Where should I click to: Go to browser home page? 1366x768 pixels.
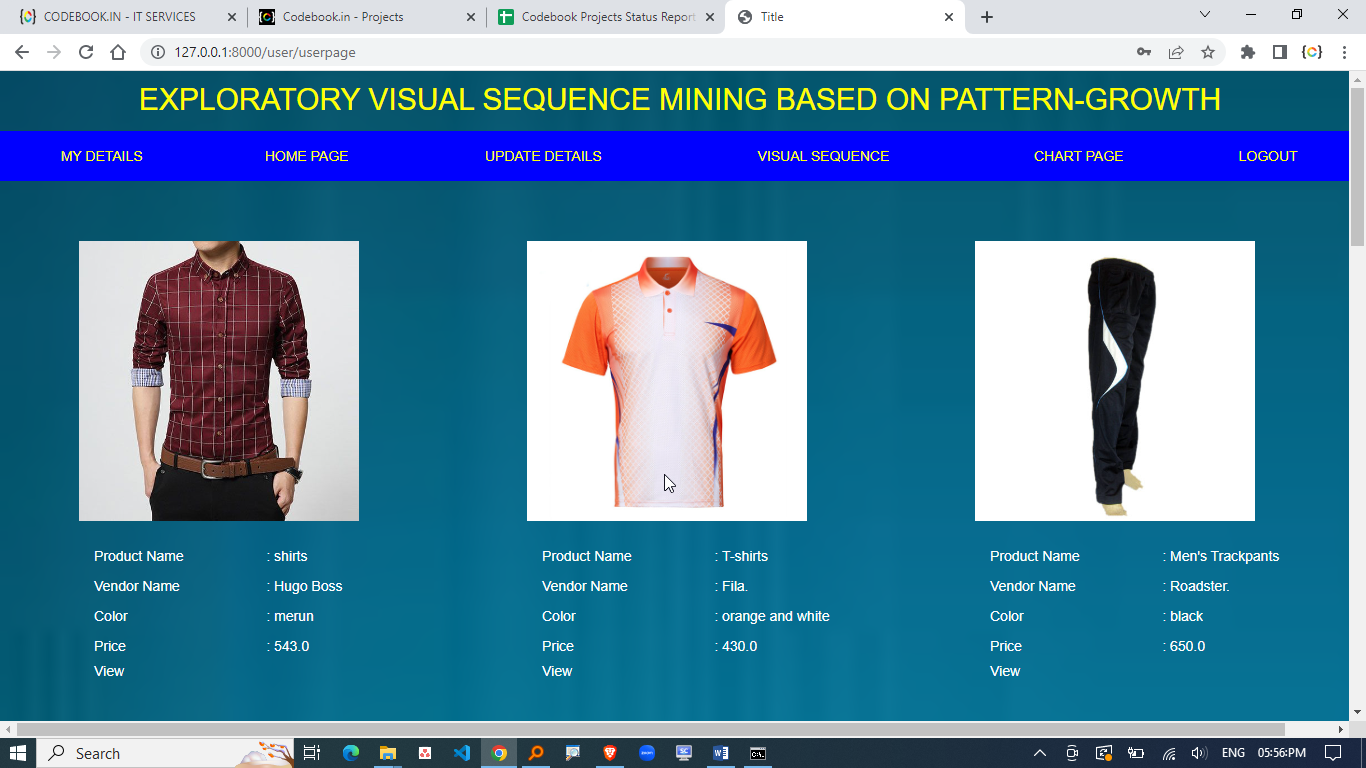[x=118, y=52]
